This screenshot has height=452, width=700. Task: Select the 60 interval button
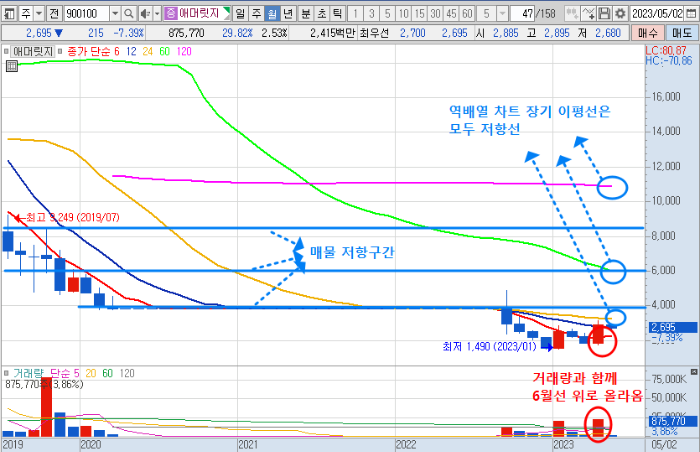(467, 13)
